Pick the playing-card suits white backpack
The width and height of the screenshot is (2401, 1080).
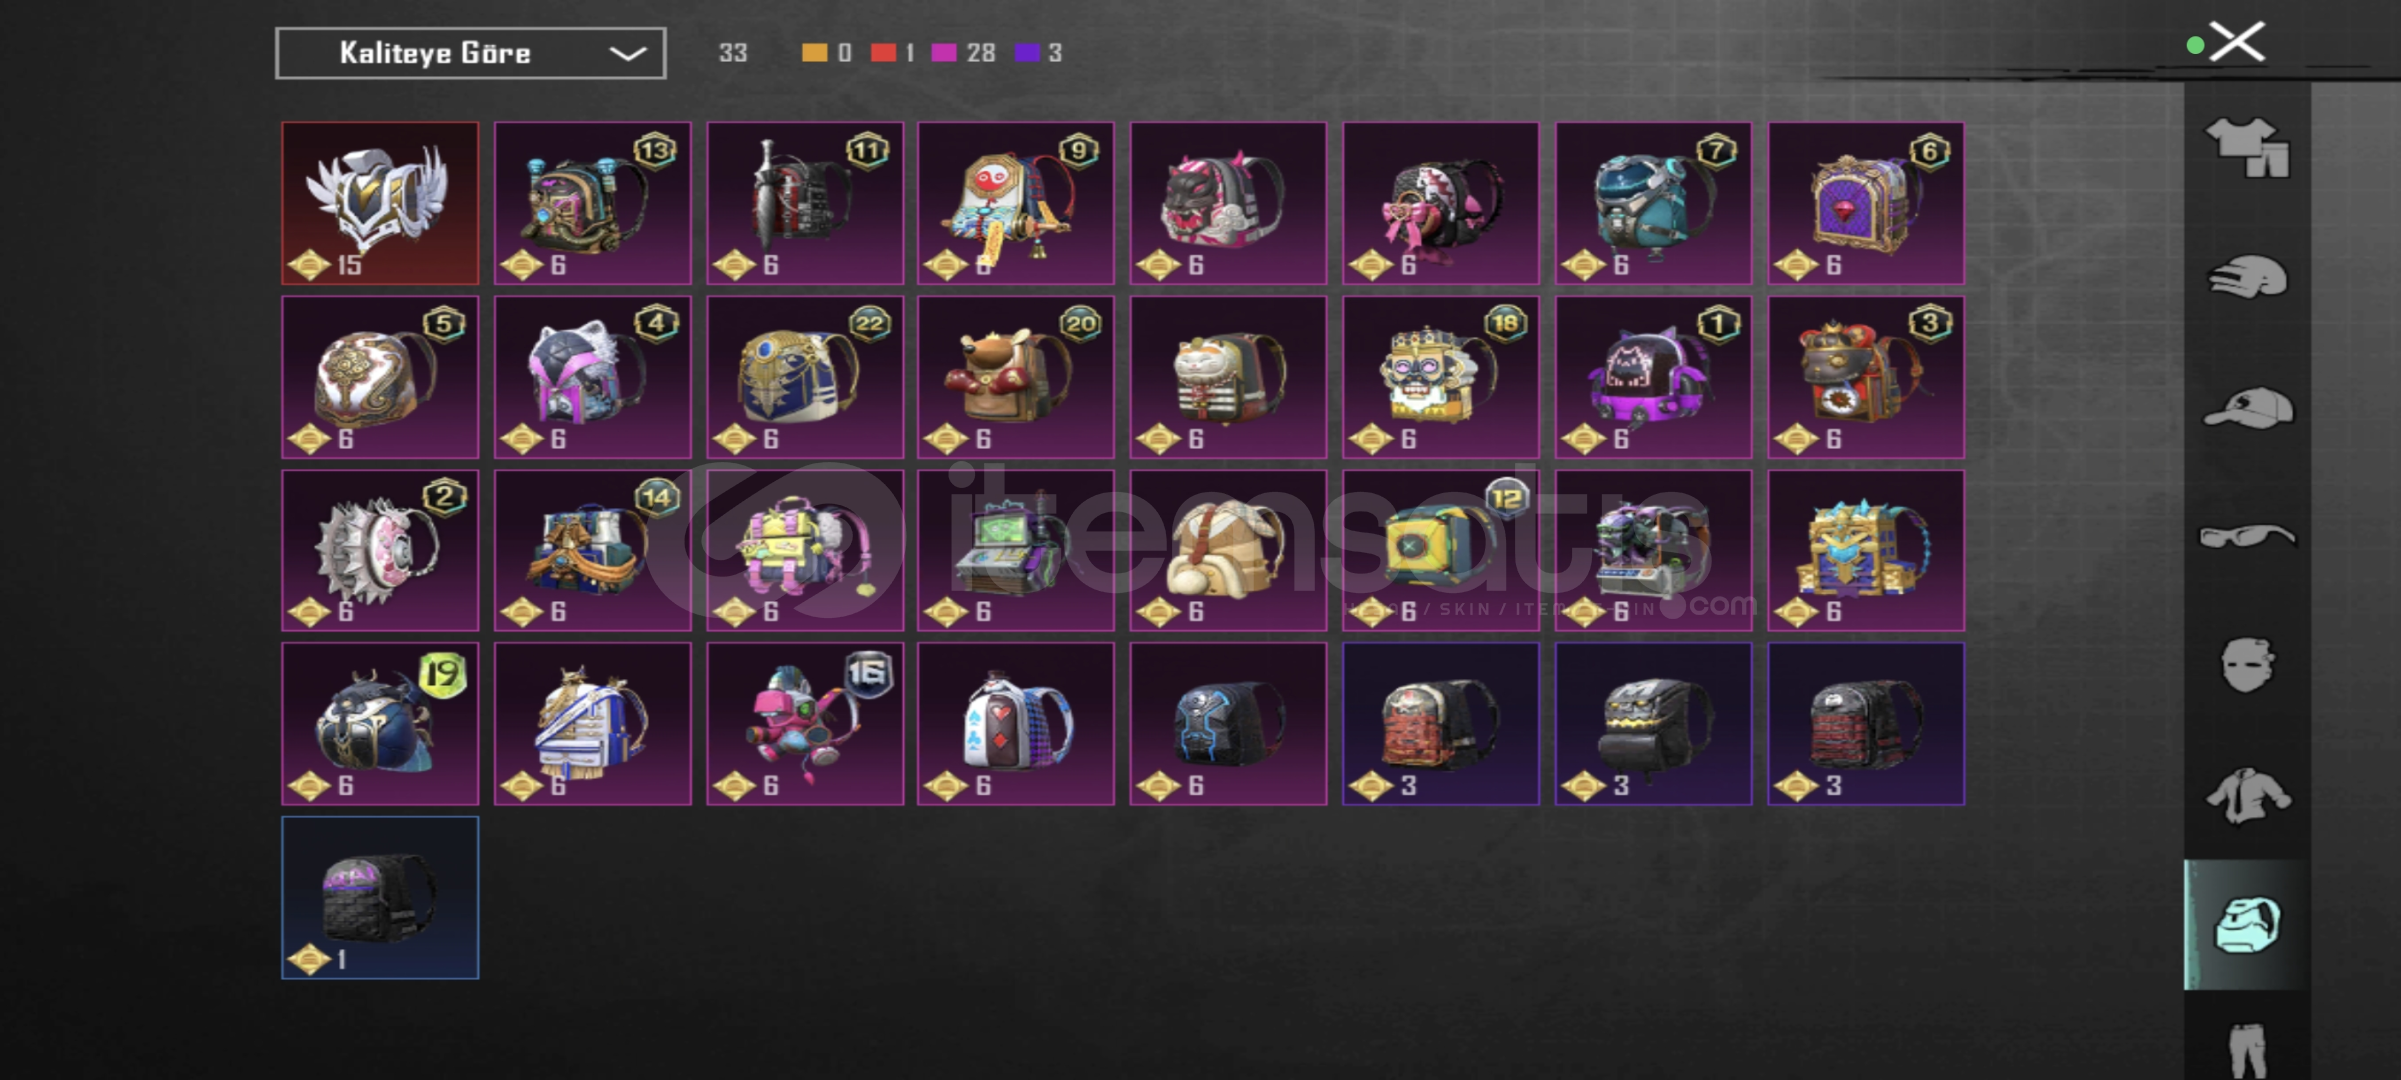click(1016, 724)
